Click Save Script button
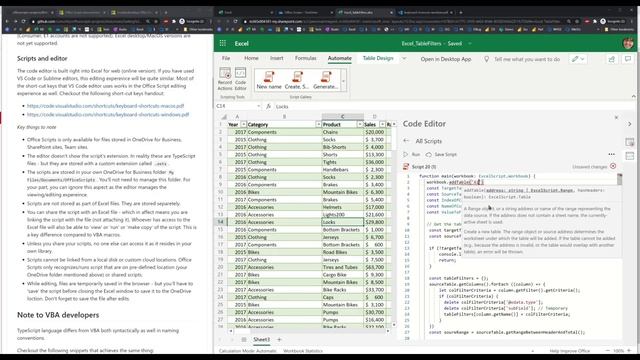The width and height of the screenshot is (640, 360). [x=441, y=154]
